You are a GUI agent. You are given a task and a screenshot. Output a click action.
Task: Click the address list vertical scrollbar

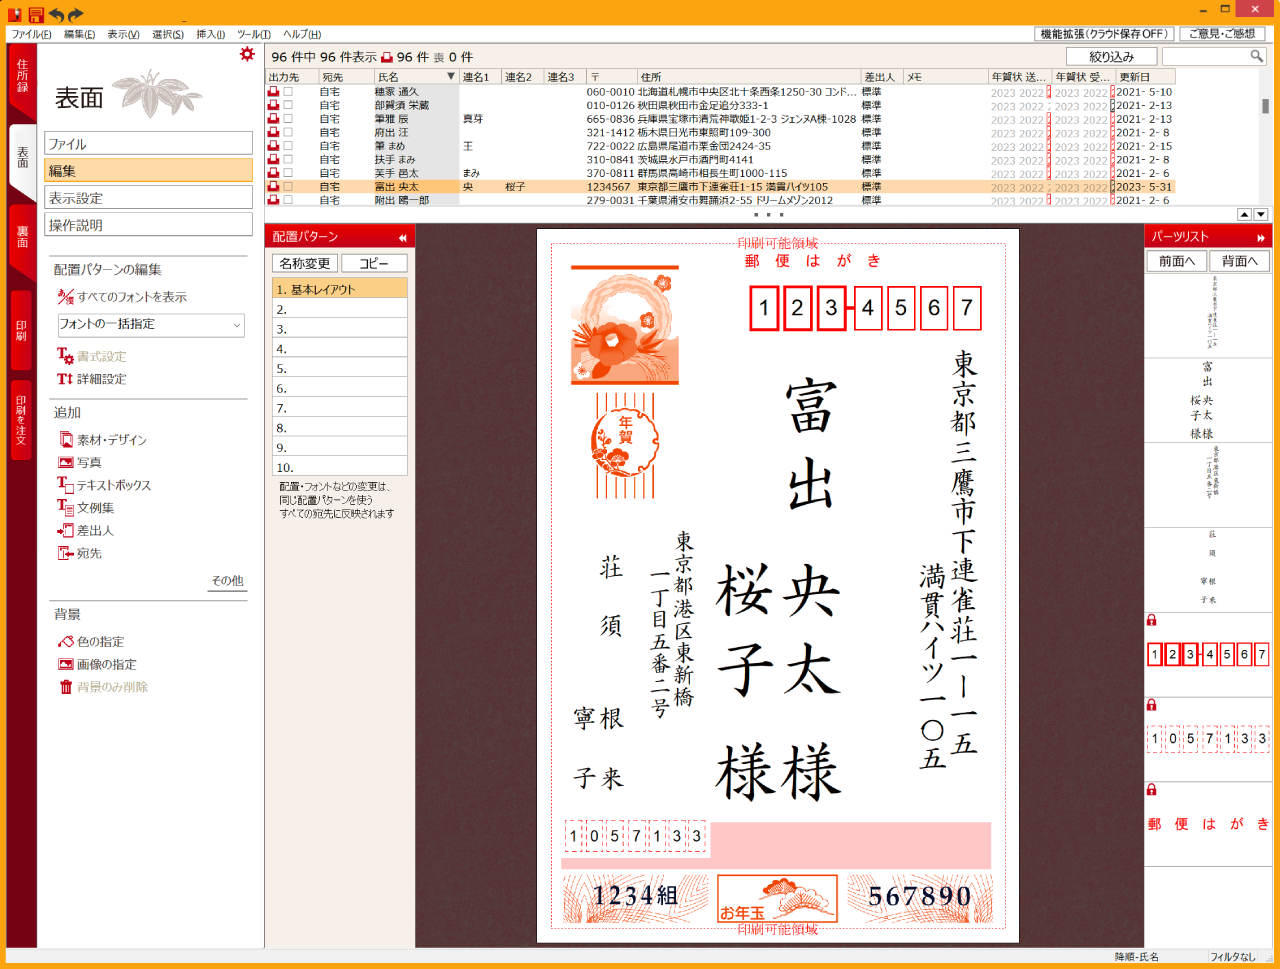coord(1265,107)
